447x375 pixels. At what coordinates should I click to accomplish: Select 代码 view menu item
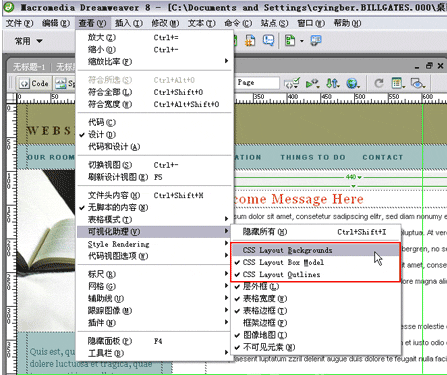coord(154,122)
